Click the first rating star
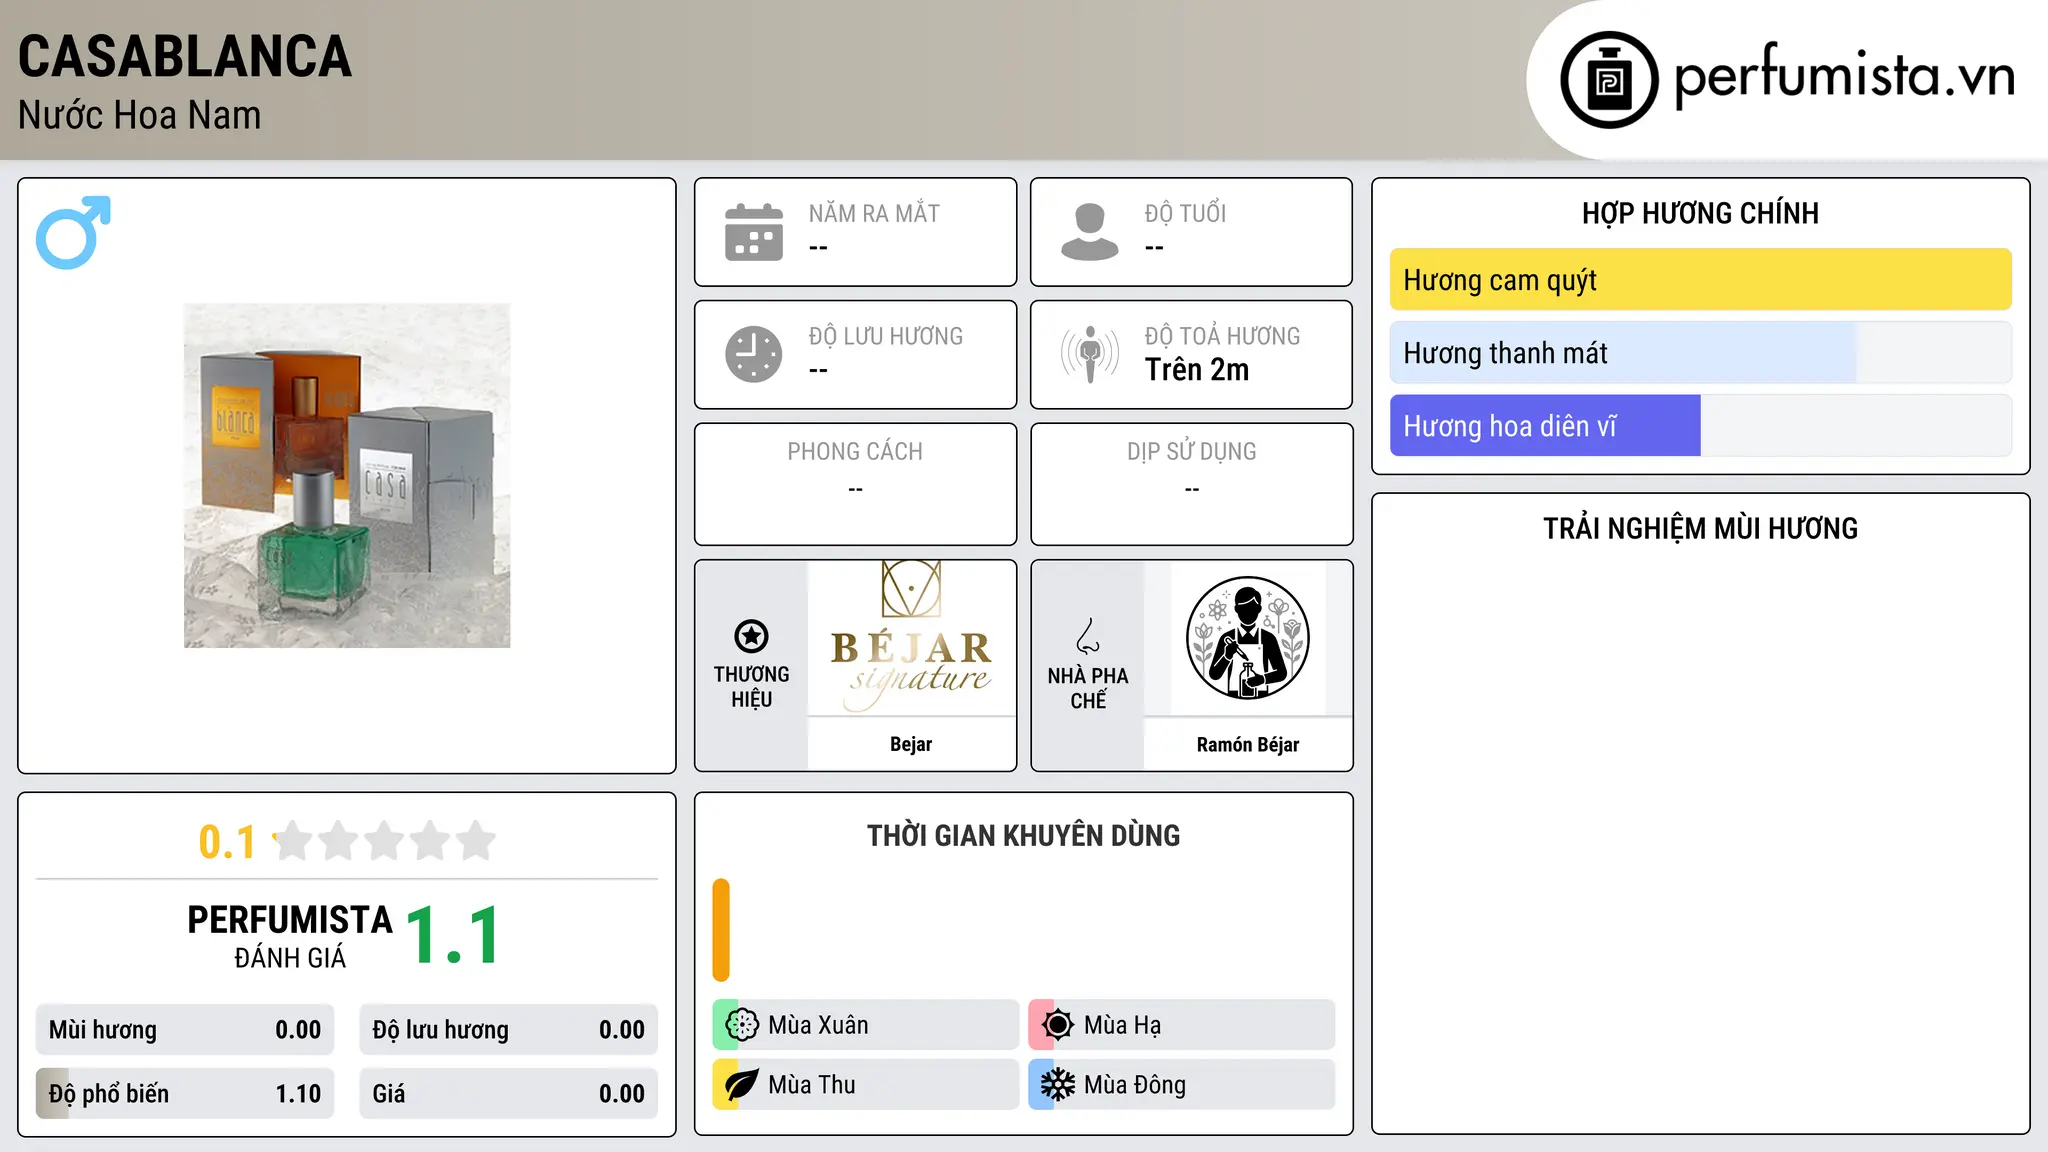Viewport: 2048px width, 1152px height. click(x=293, y=841)
